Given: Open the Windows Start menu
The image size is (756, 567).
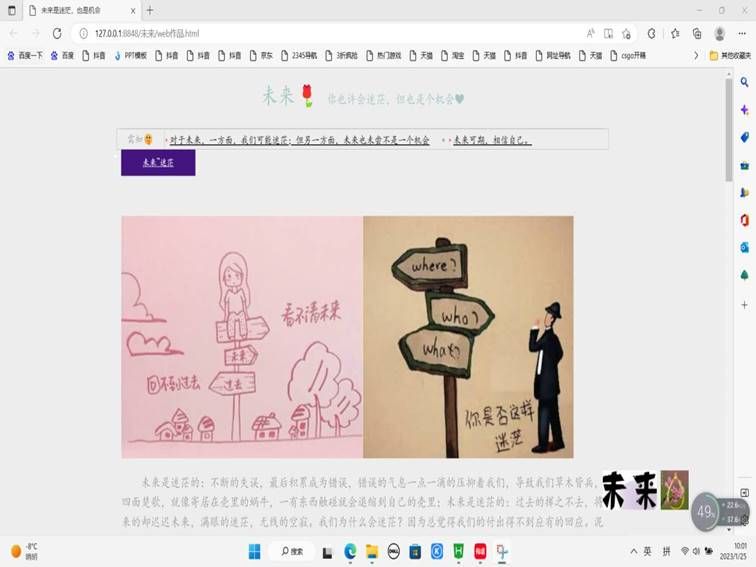Looking at the screenshot, I should coord(254,551).
